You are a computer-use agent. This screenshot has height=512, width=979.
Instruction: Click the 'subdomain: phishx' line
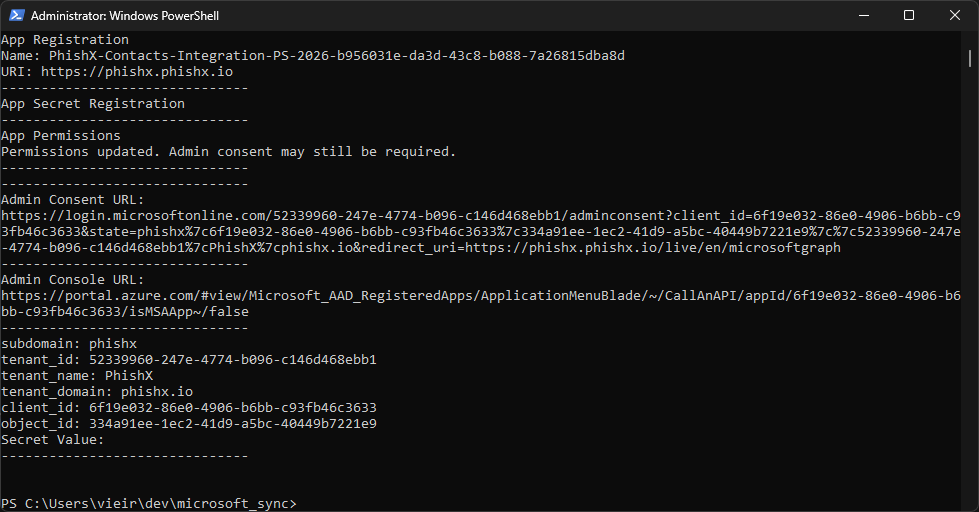[x=68, y=344]
